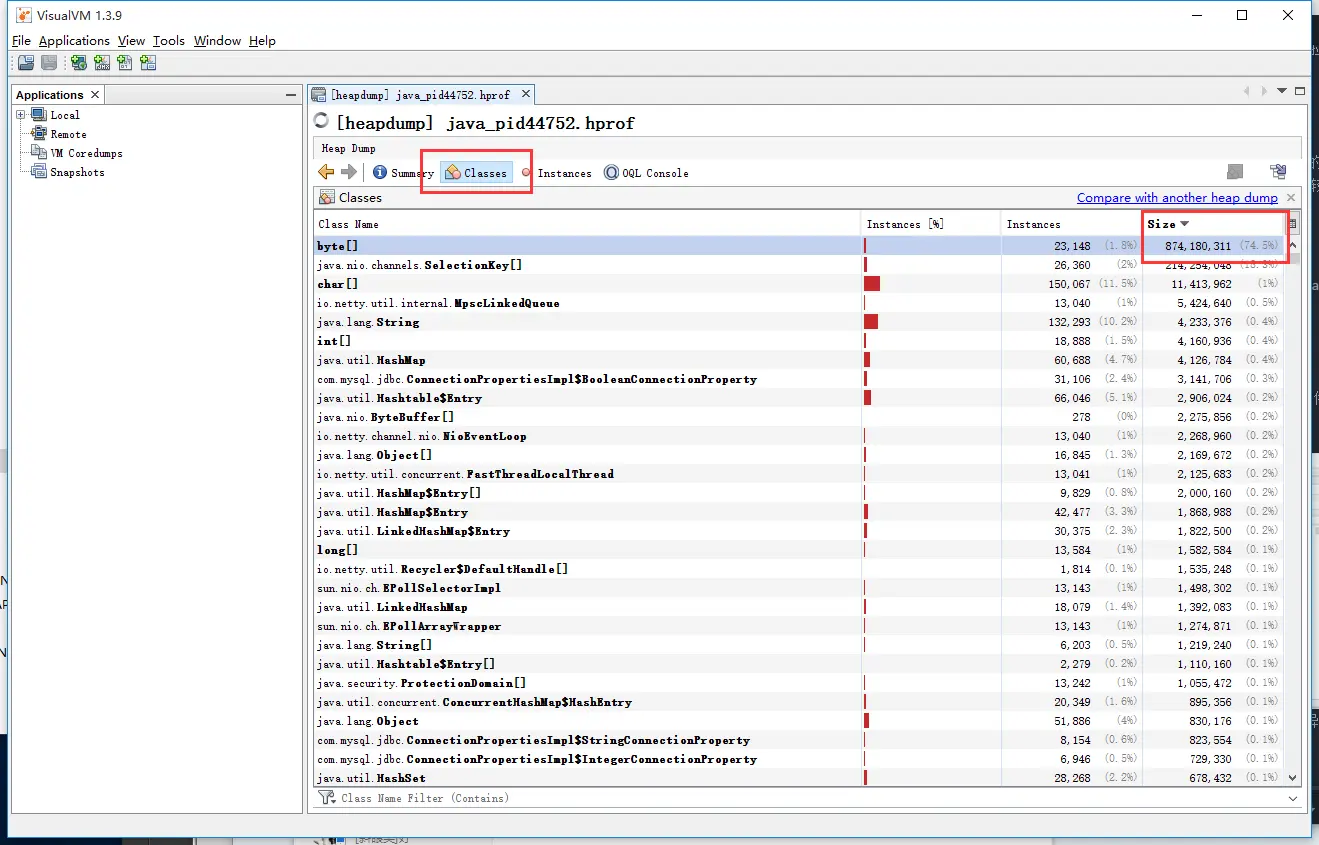This screenshot has height=845, width=1319.
Task: Sort by Instances [%] column header
Action: coord(931,224)
